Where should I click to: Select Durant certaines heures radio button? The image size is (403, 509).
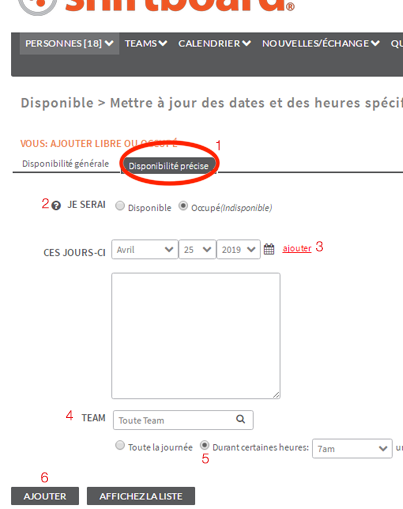click(204, 445)
